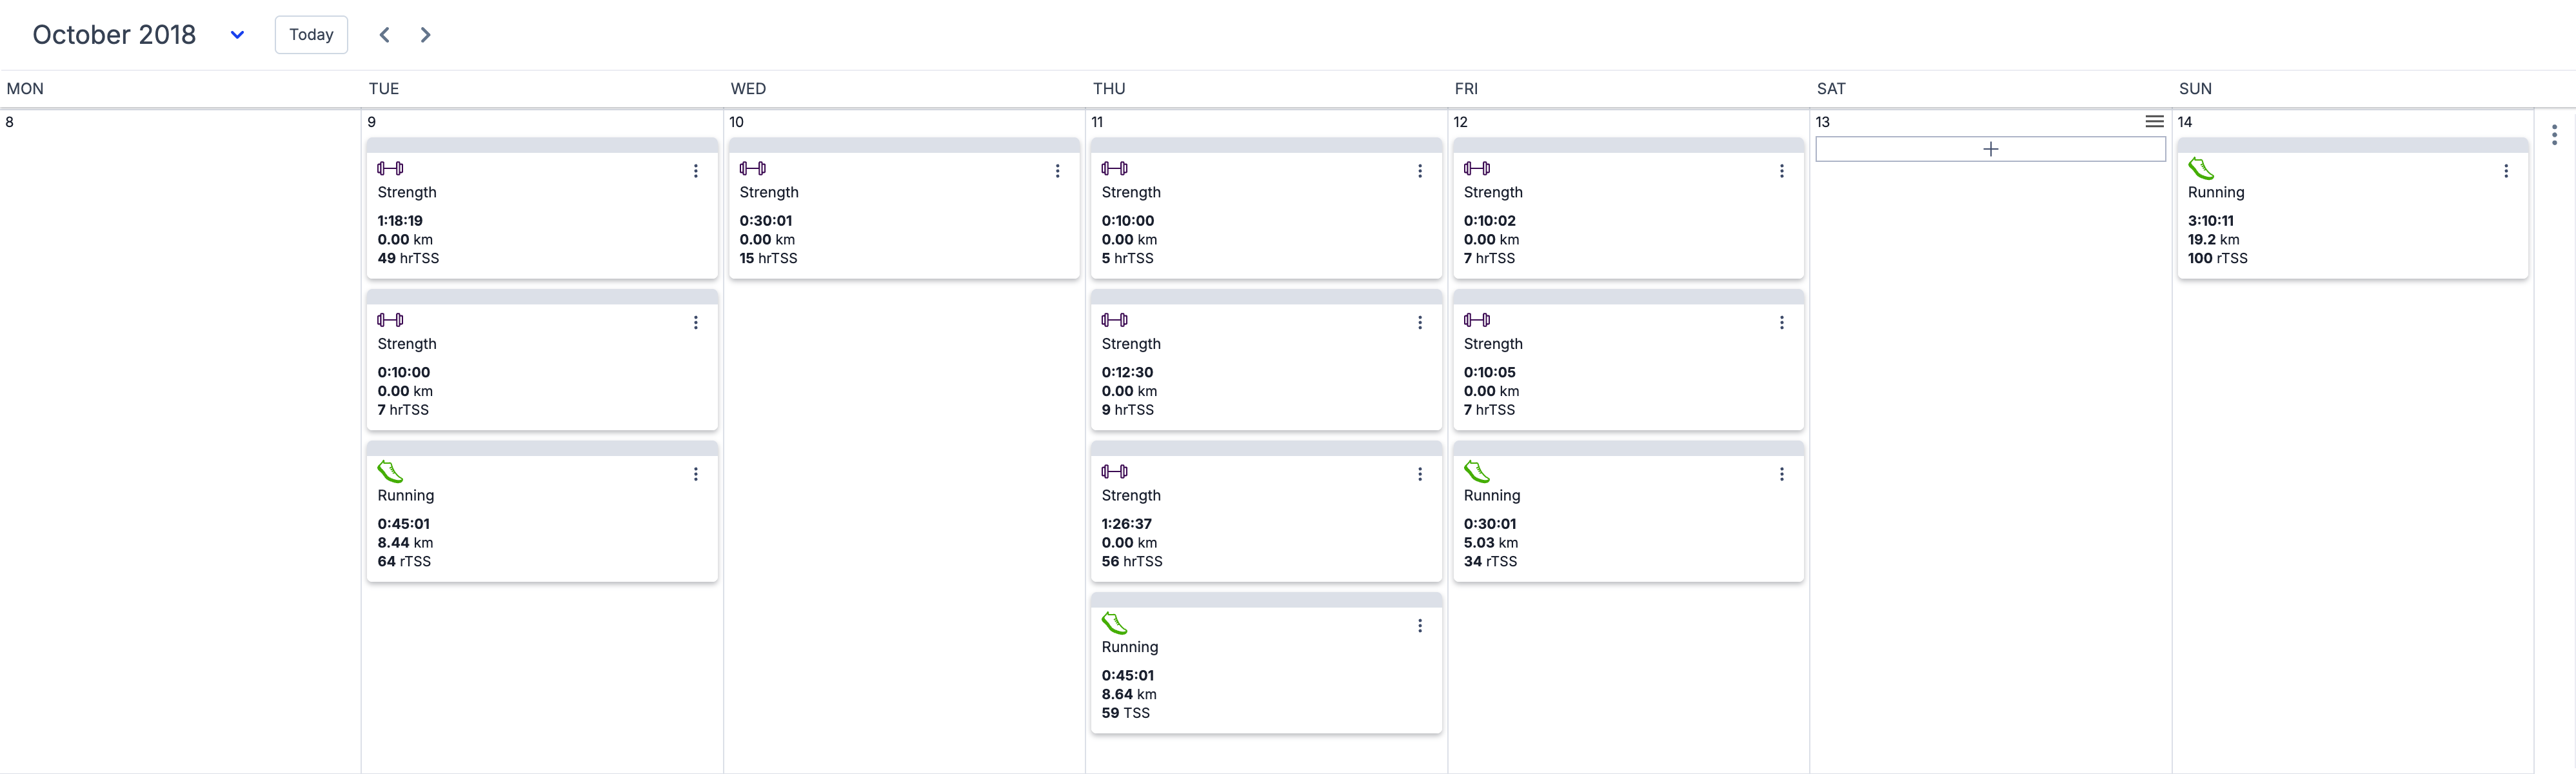Open options menu for Sunday 19.2 km run
The width and height of the screenshot is (2576, 774).
click(x=2505, y=171)
